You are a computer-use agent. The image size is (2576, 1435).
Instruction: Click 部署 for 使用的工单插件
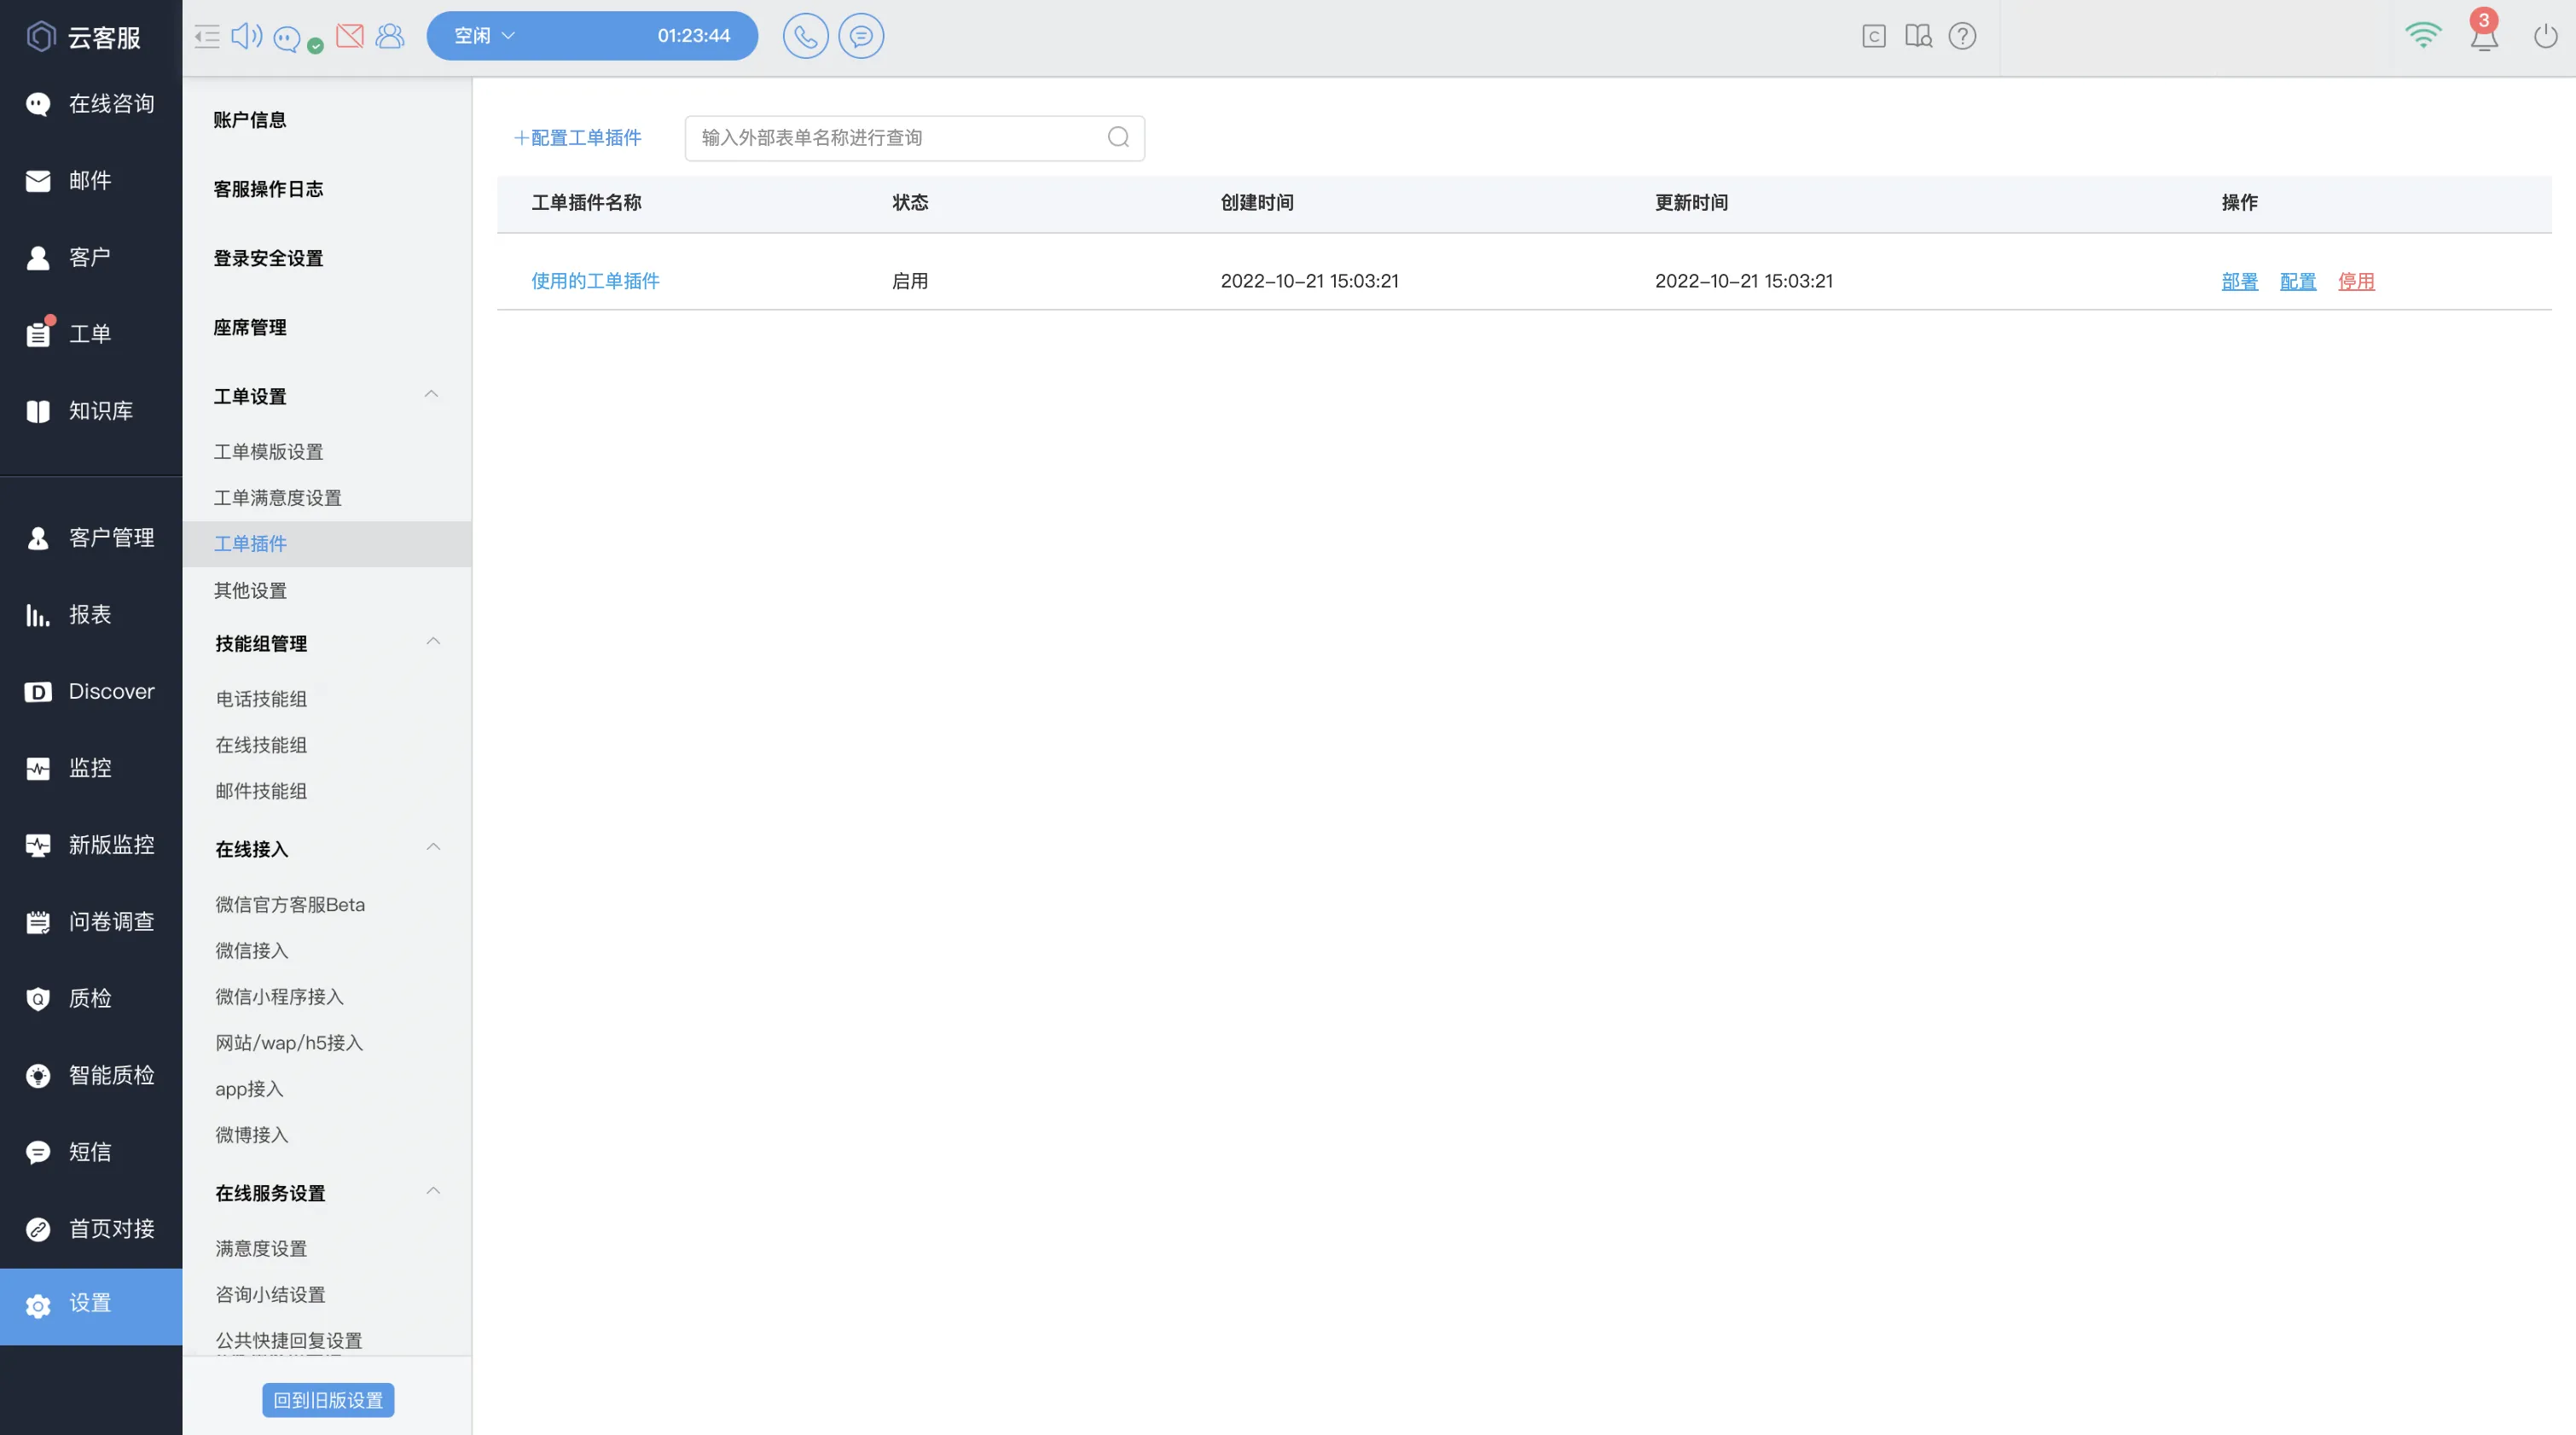click(x=2239, y=282)
